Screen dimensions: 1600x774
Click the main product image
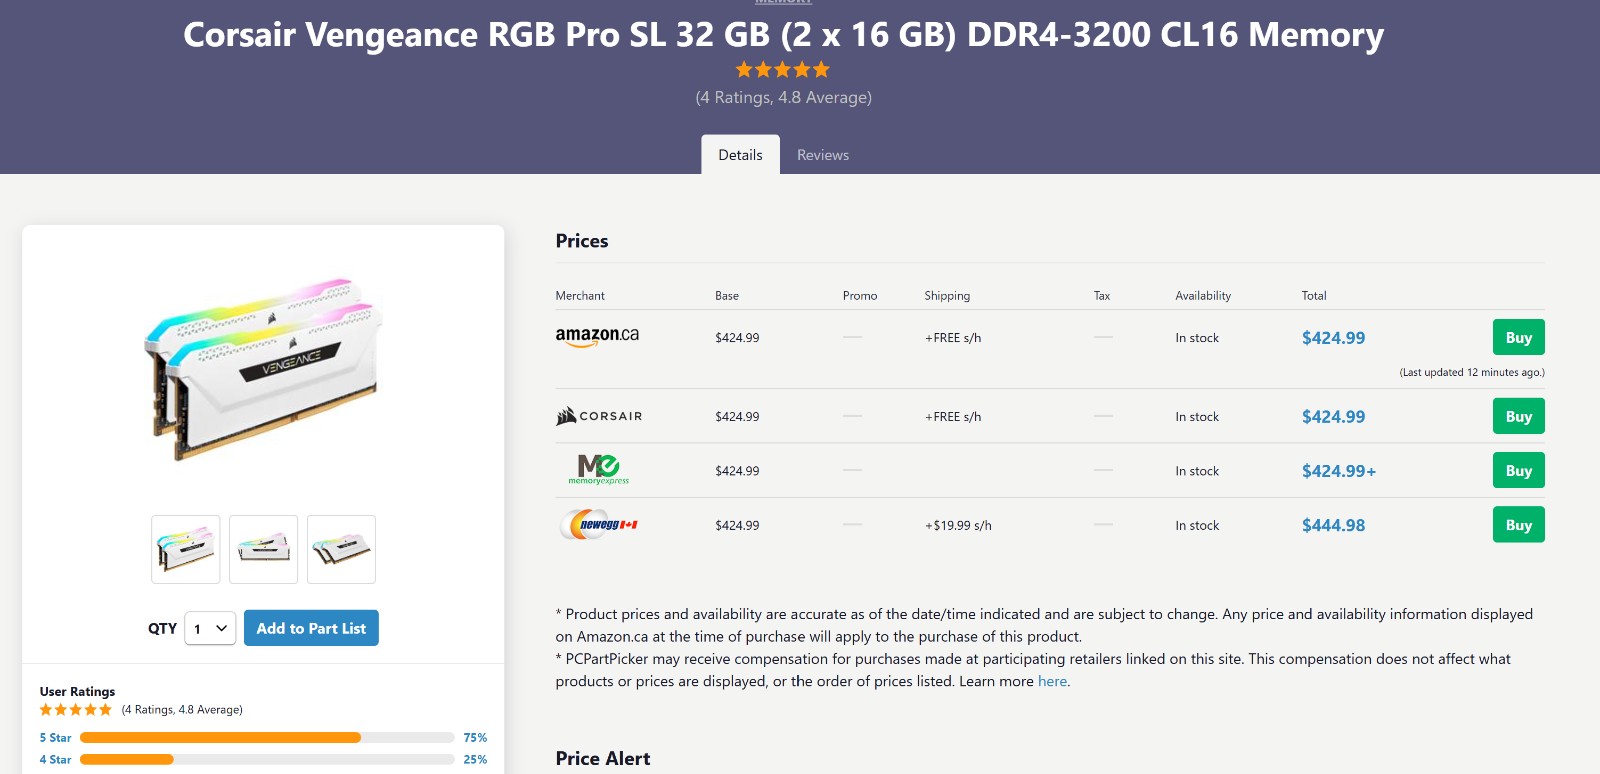tap(264, 370)
